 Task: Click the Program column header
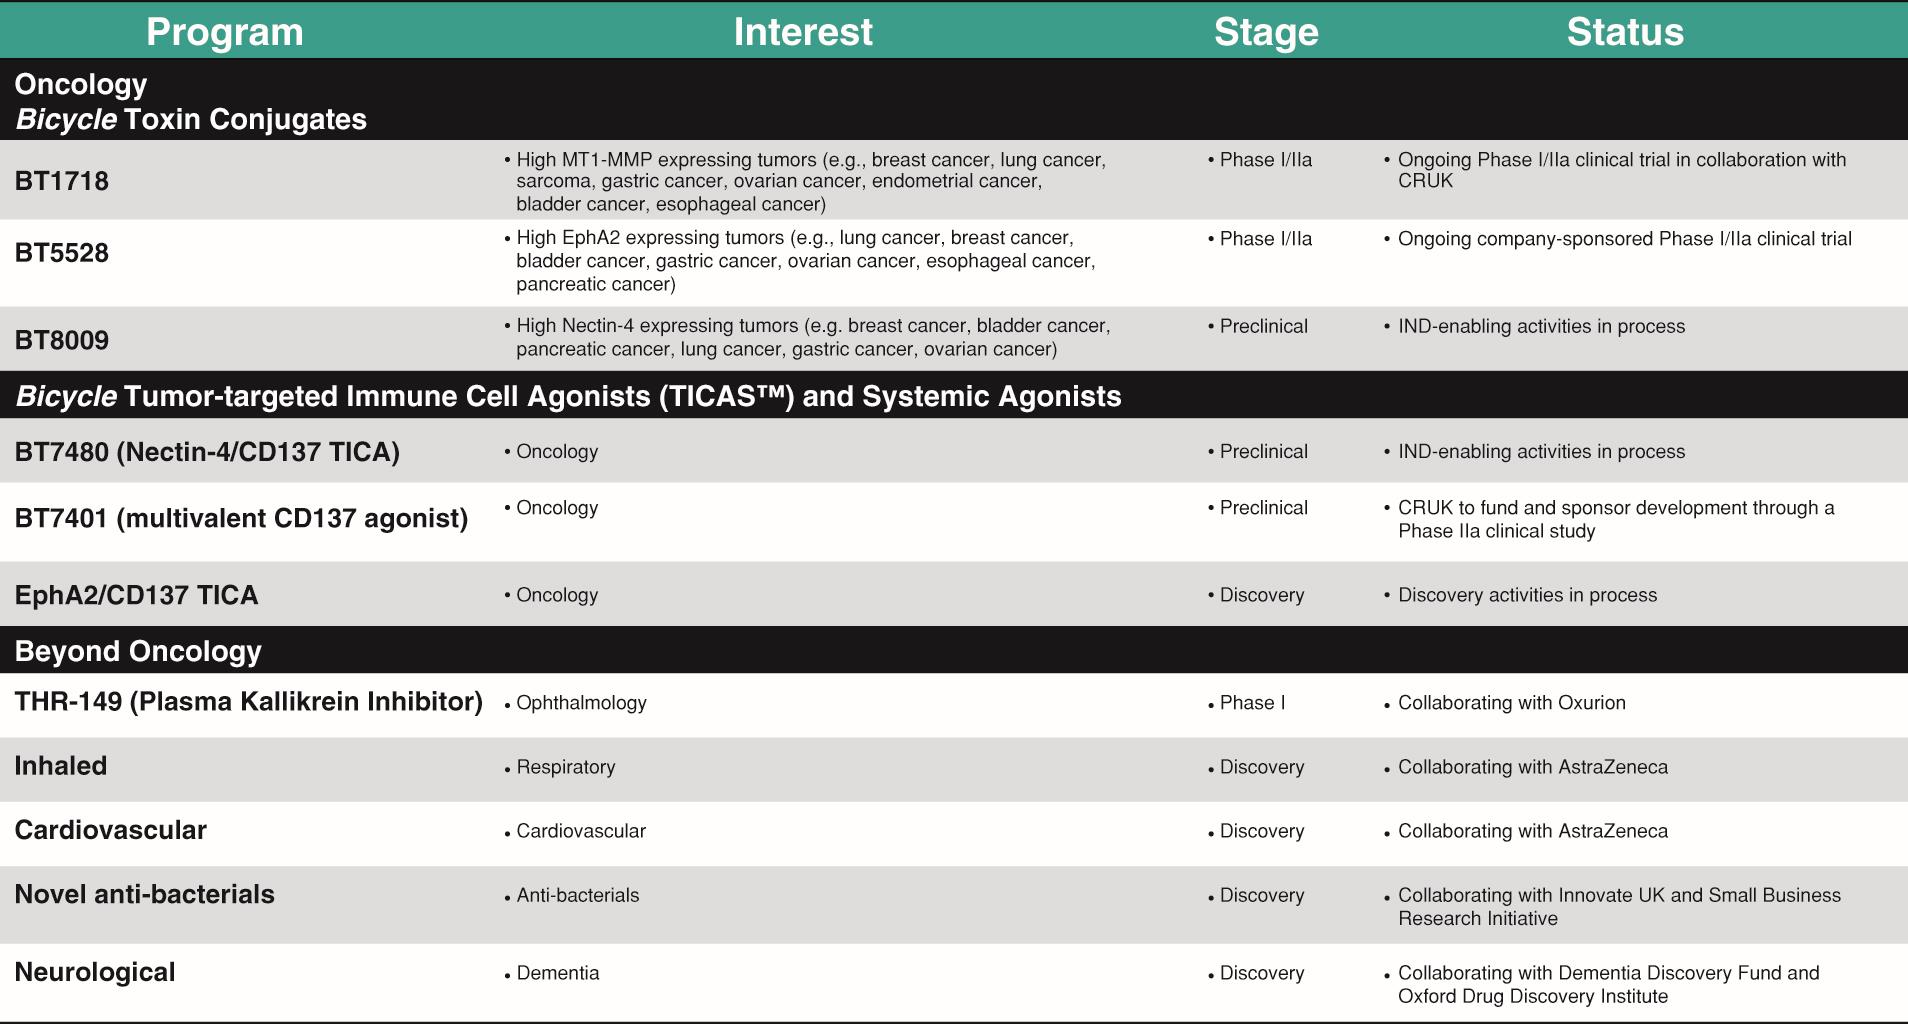coord(224,32)
